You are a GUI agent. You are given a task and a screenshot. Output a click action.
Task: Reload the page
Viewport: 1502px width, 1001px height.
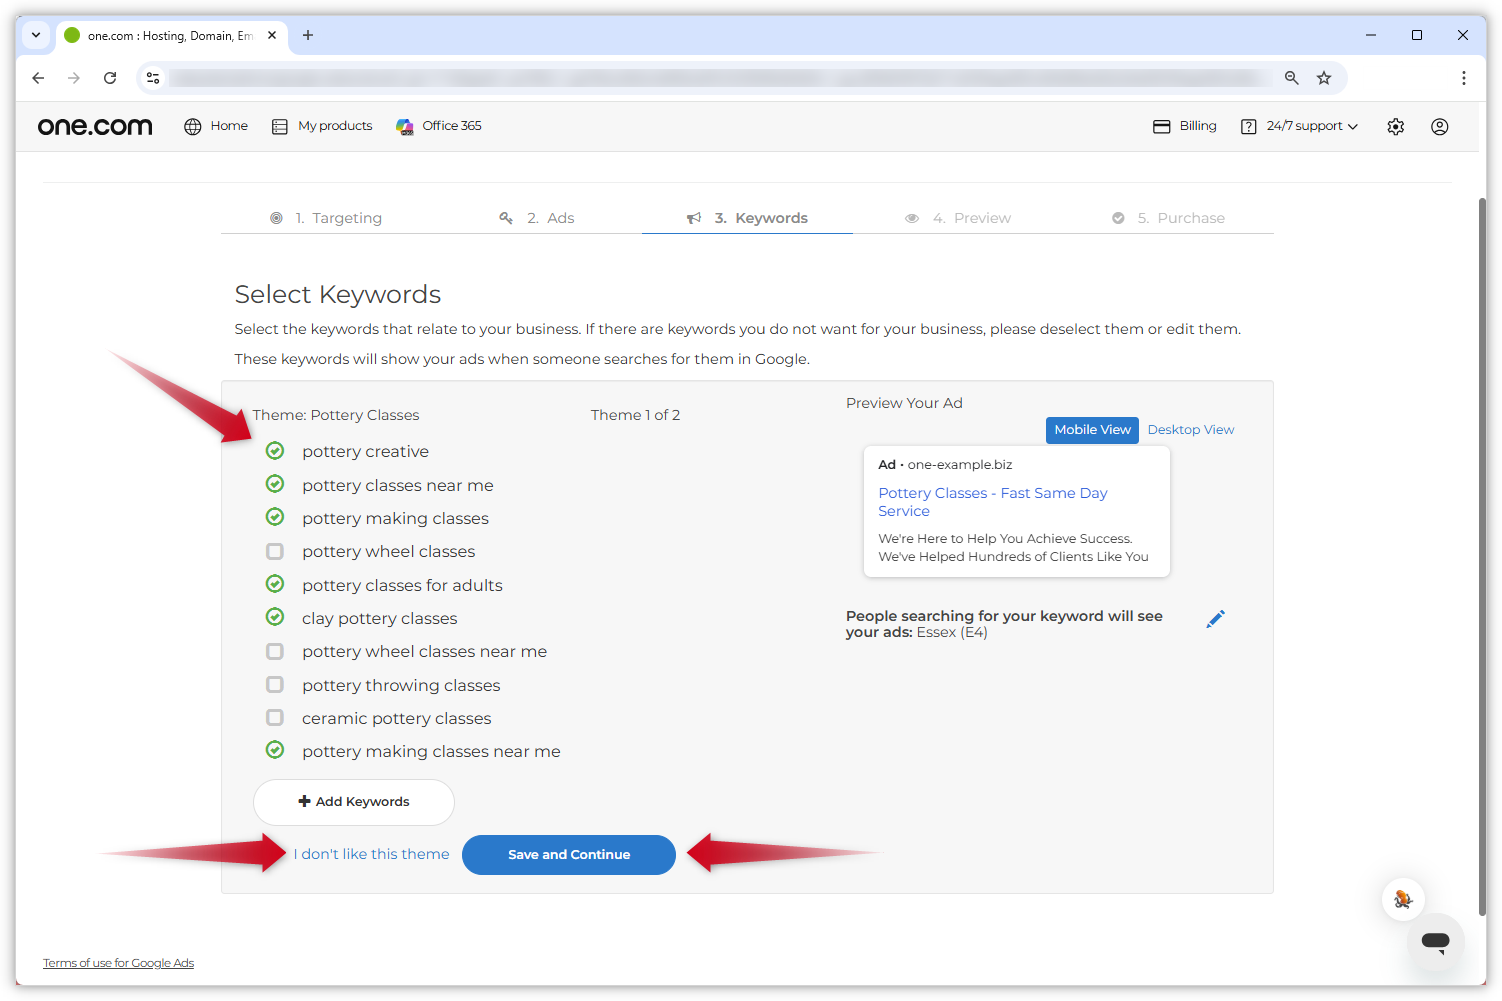pyautogui.click(x=110, y=78)
